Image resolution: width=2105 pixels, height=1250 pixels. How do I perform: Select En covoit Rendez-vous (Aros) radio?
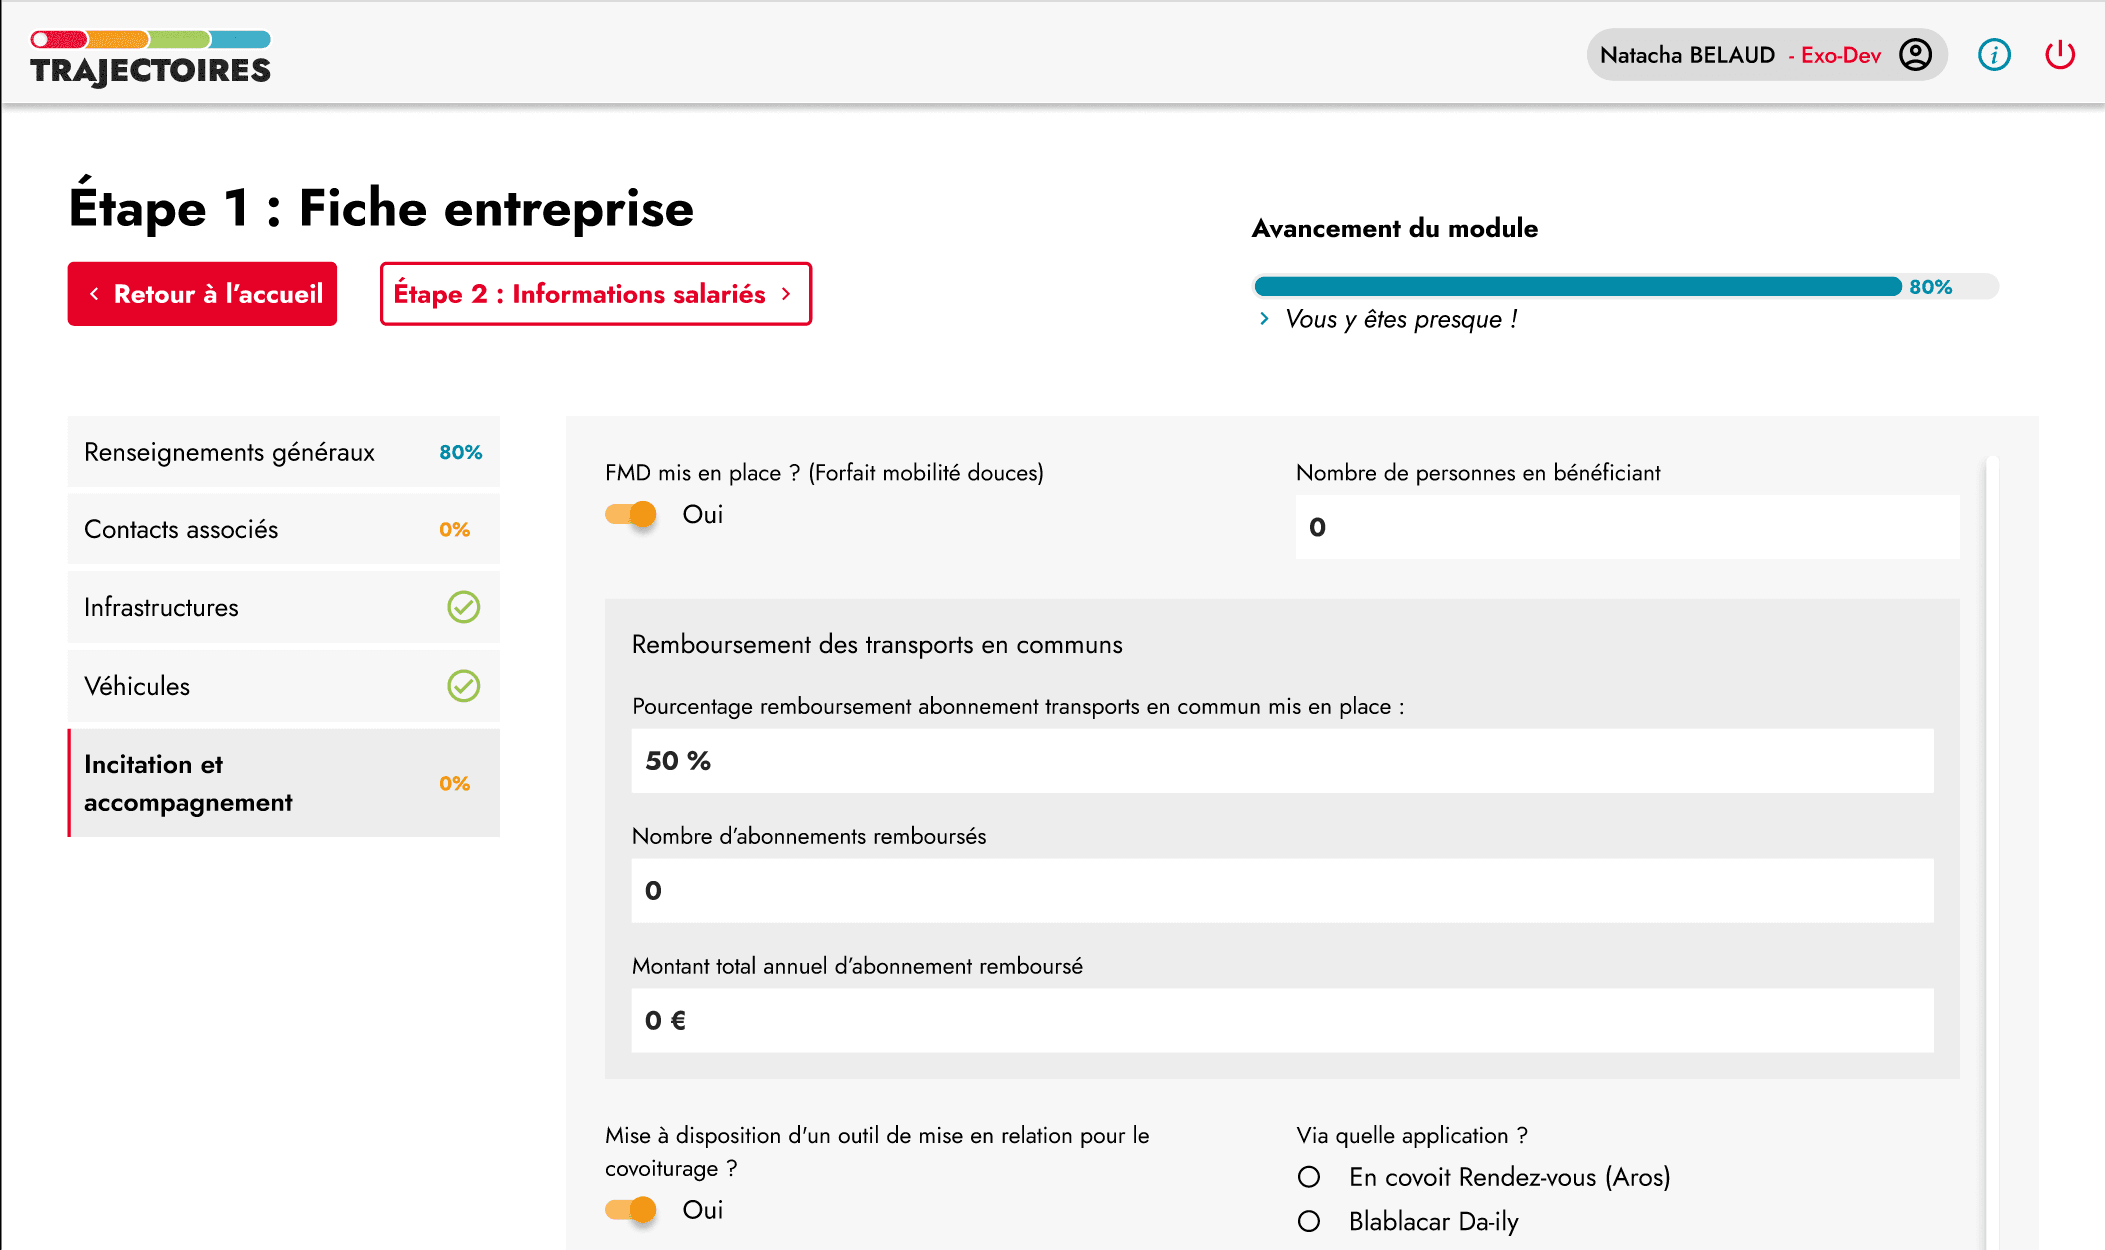point(1309,1177)
